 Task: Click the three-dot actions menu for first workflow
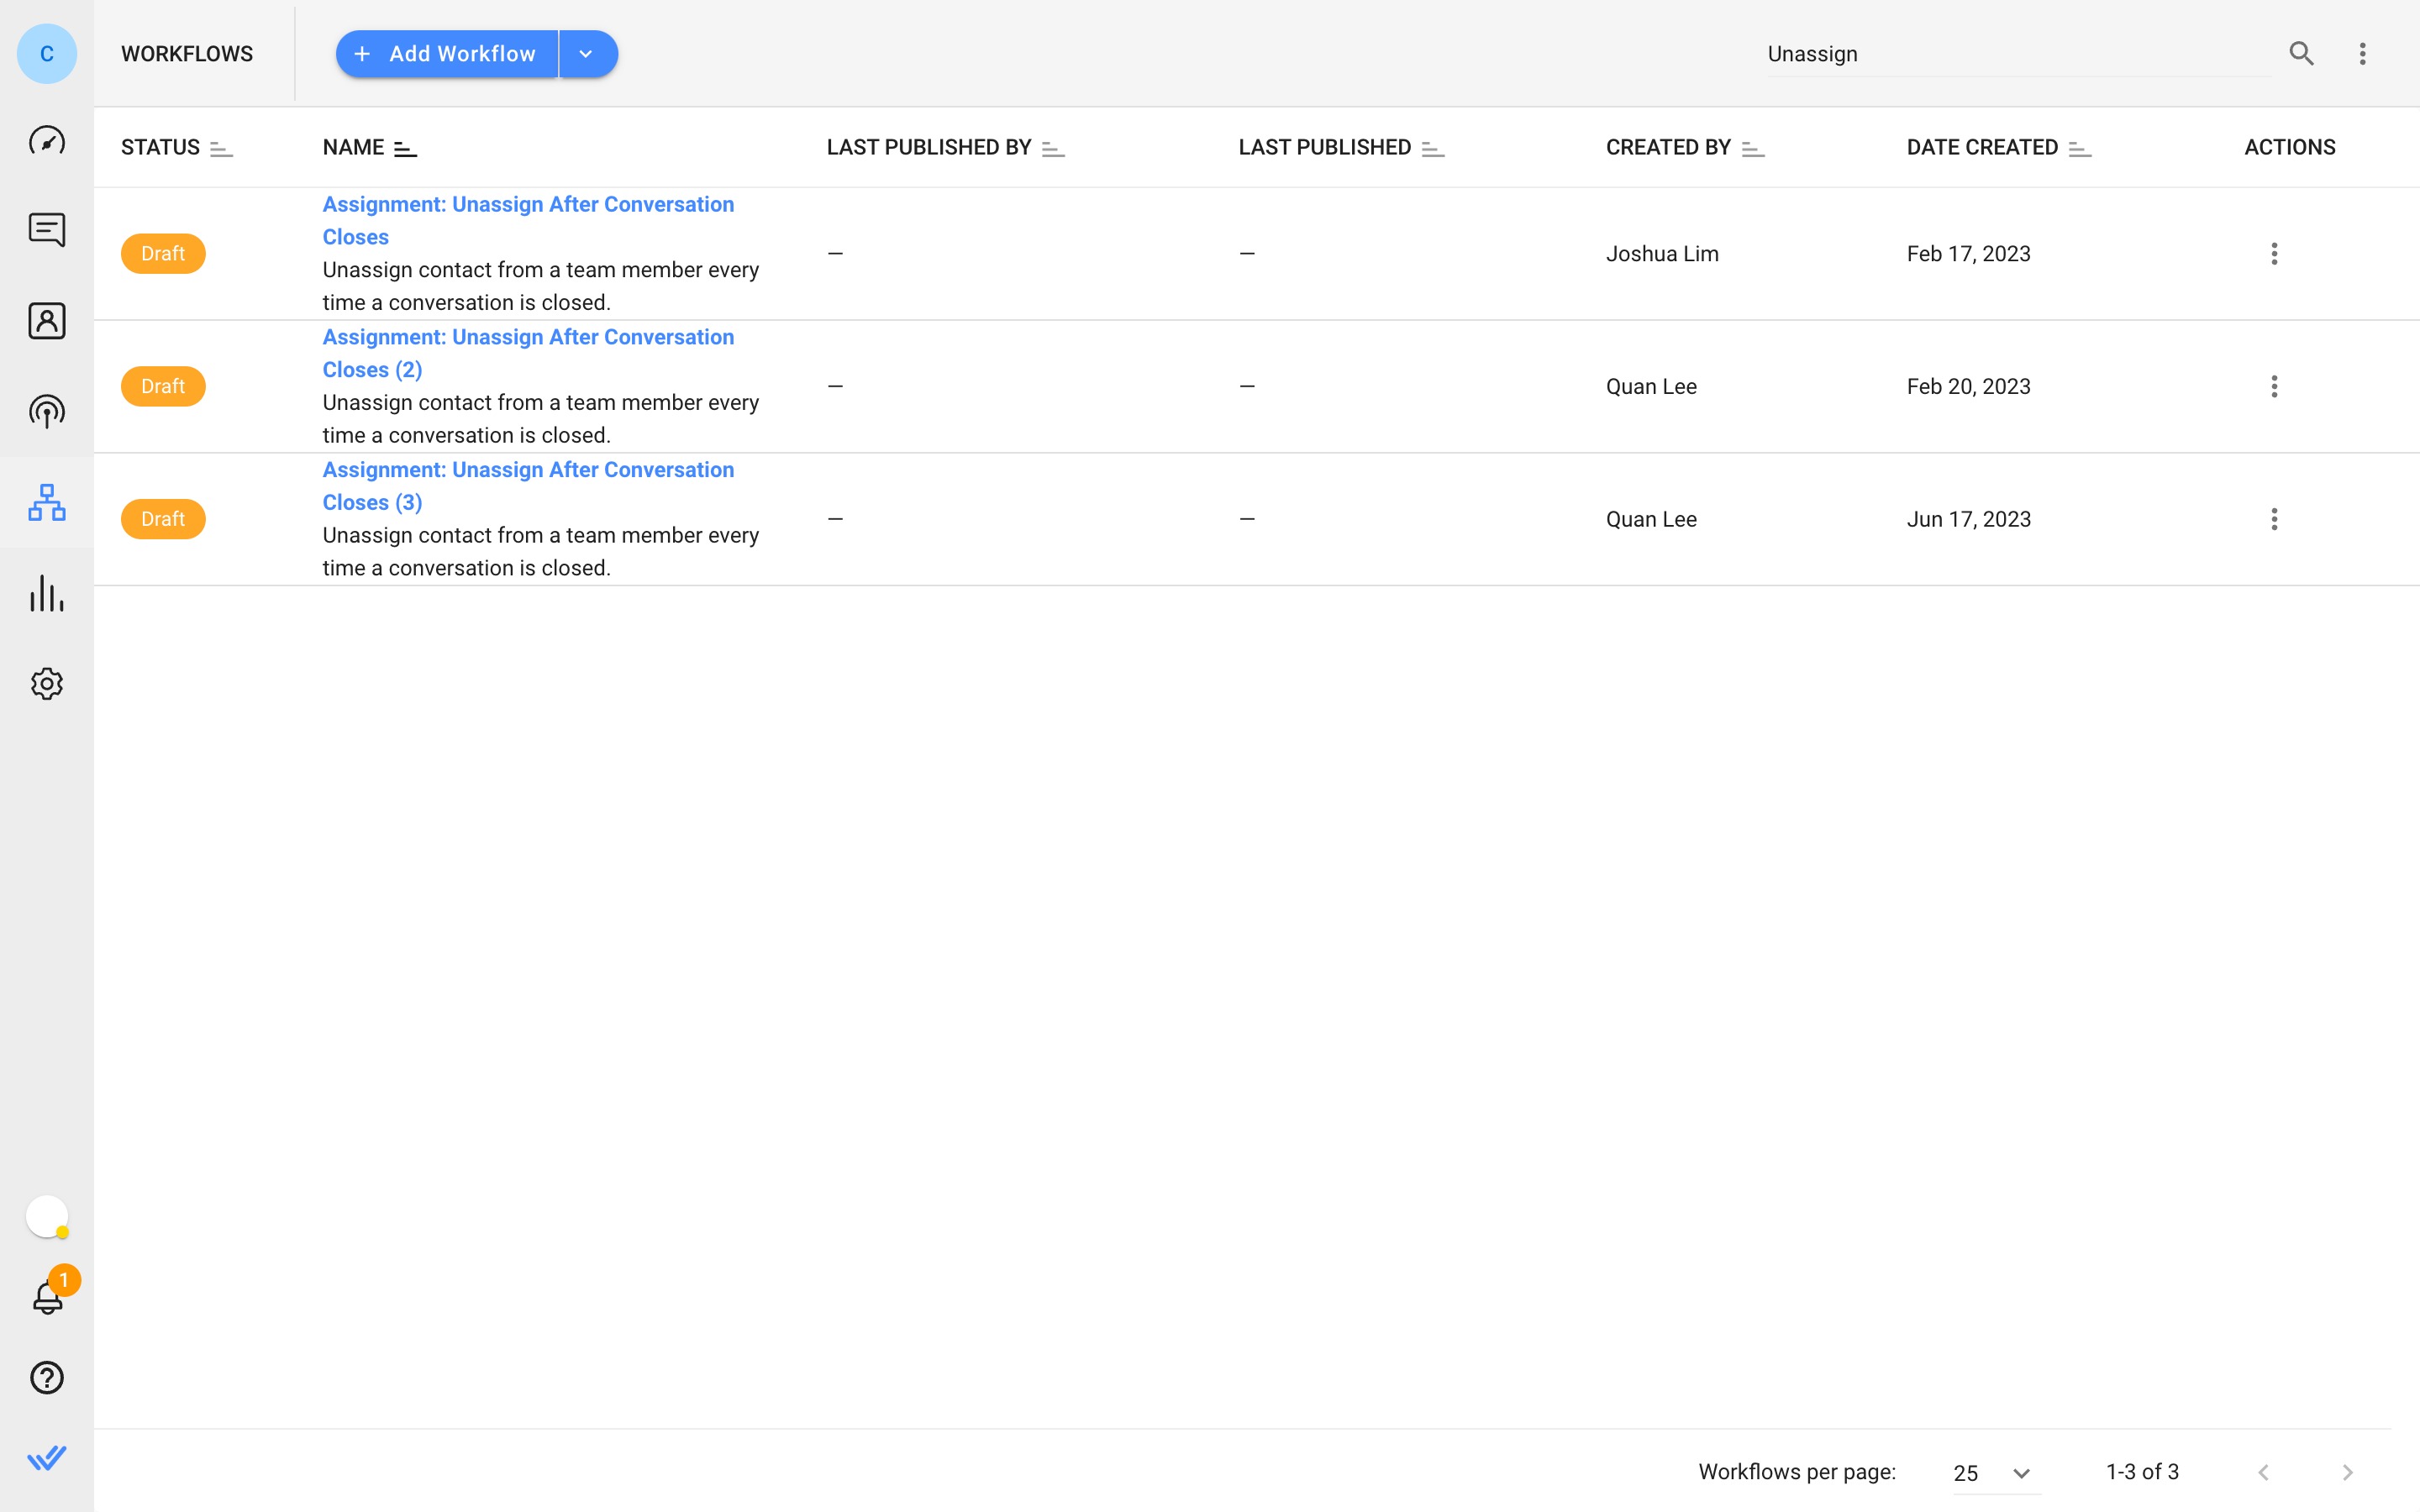click(2275, 253)
